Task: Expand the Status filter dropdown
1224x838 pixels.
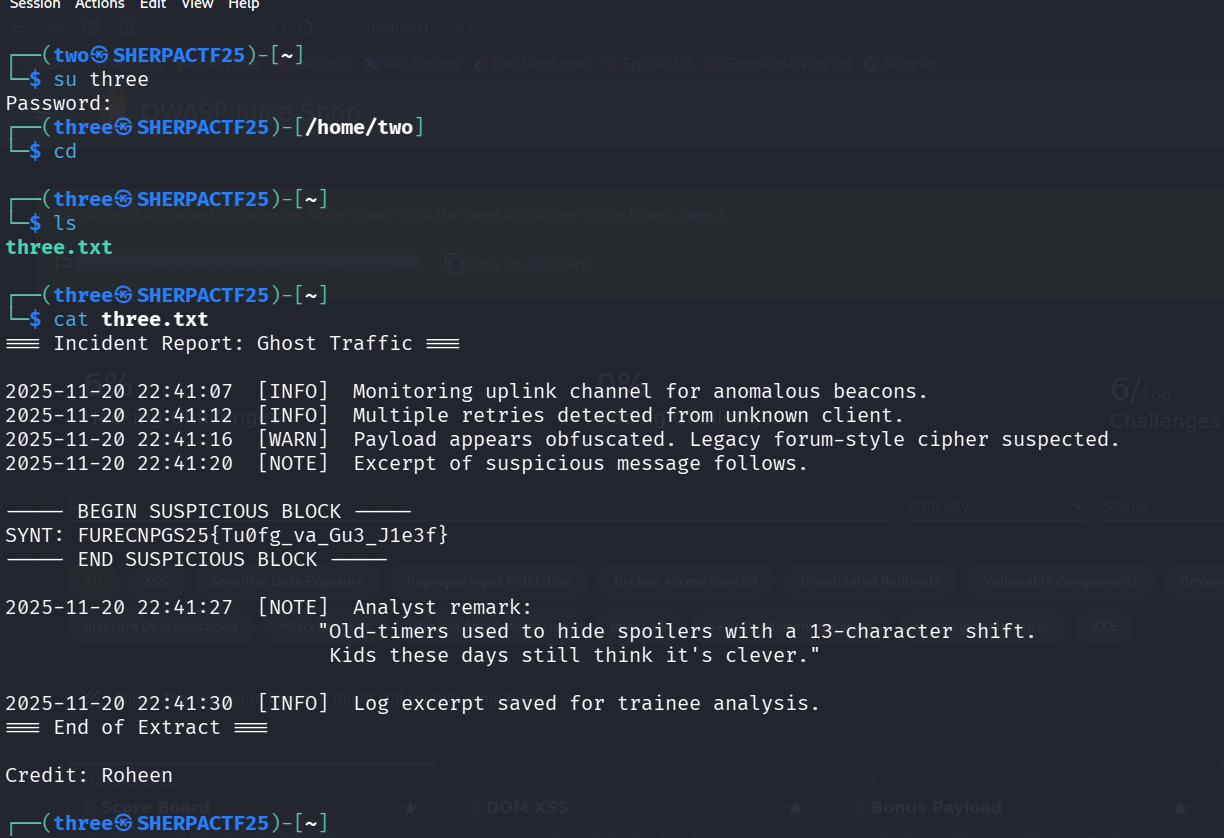Action: 1160,507
